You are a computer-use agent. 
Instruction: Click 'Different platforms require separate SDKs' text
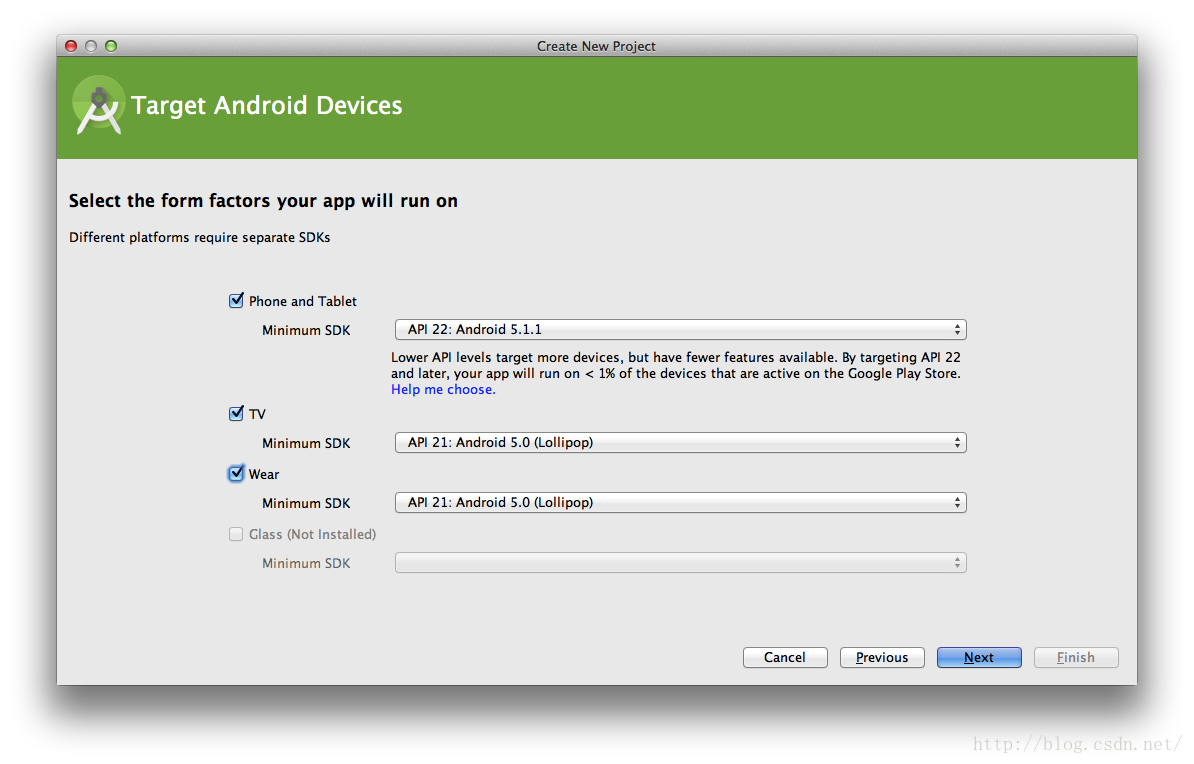click(200, 238)
